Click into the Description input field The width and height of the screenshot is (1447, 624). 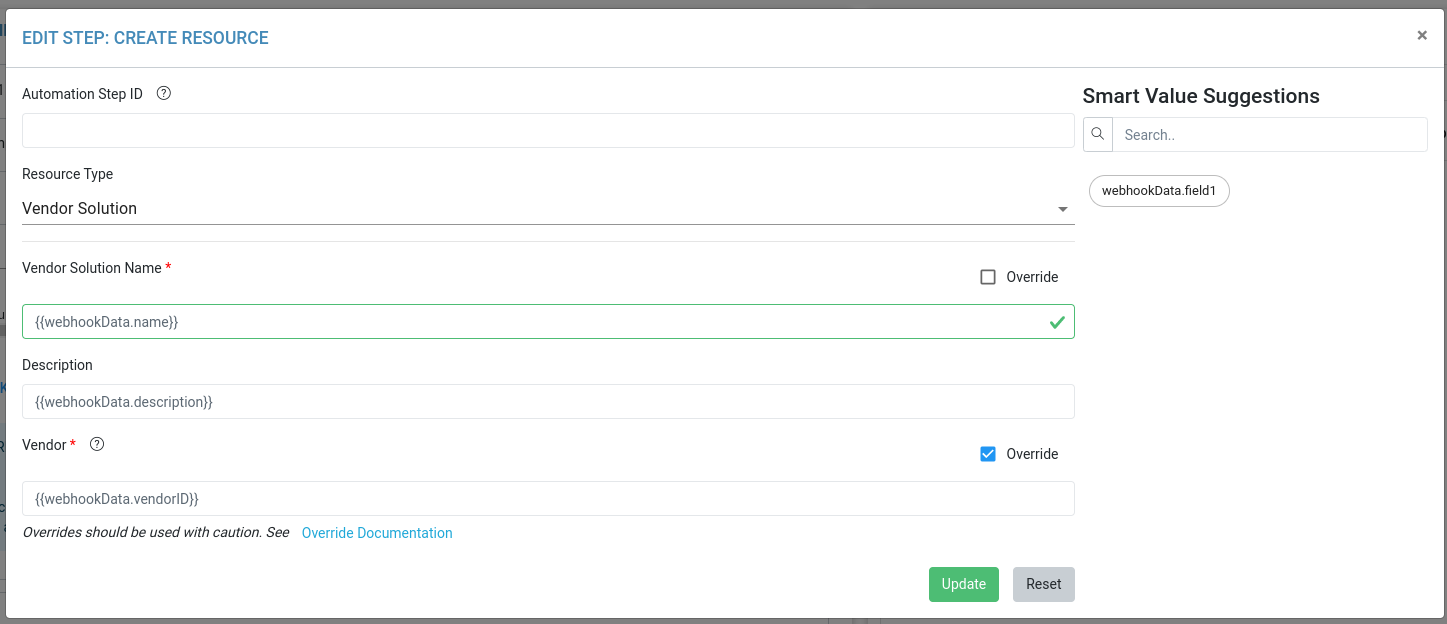548,402
